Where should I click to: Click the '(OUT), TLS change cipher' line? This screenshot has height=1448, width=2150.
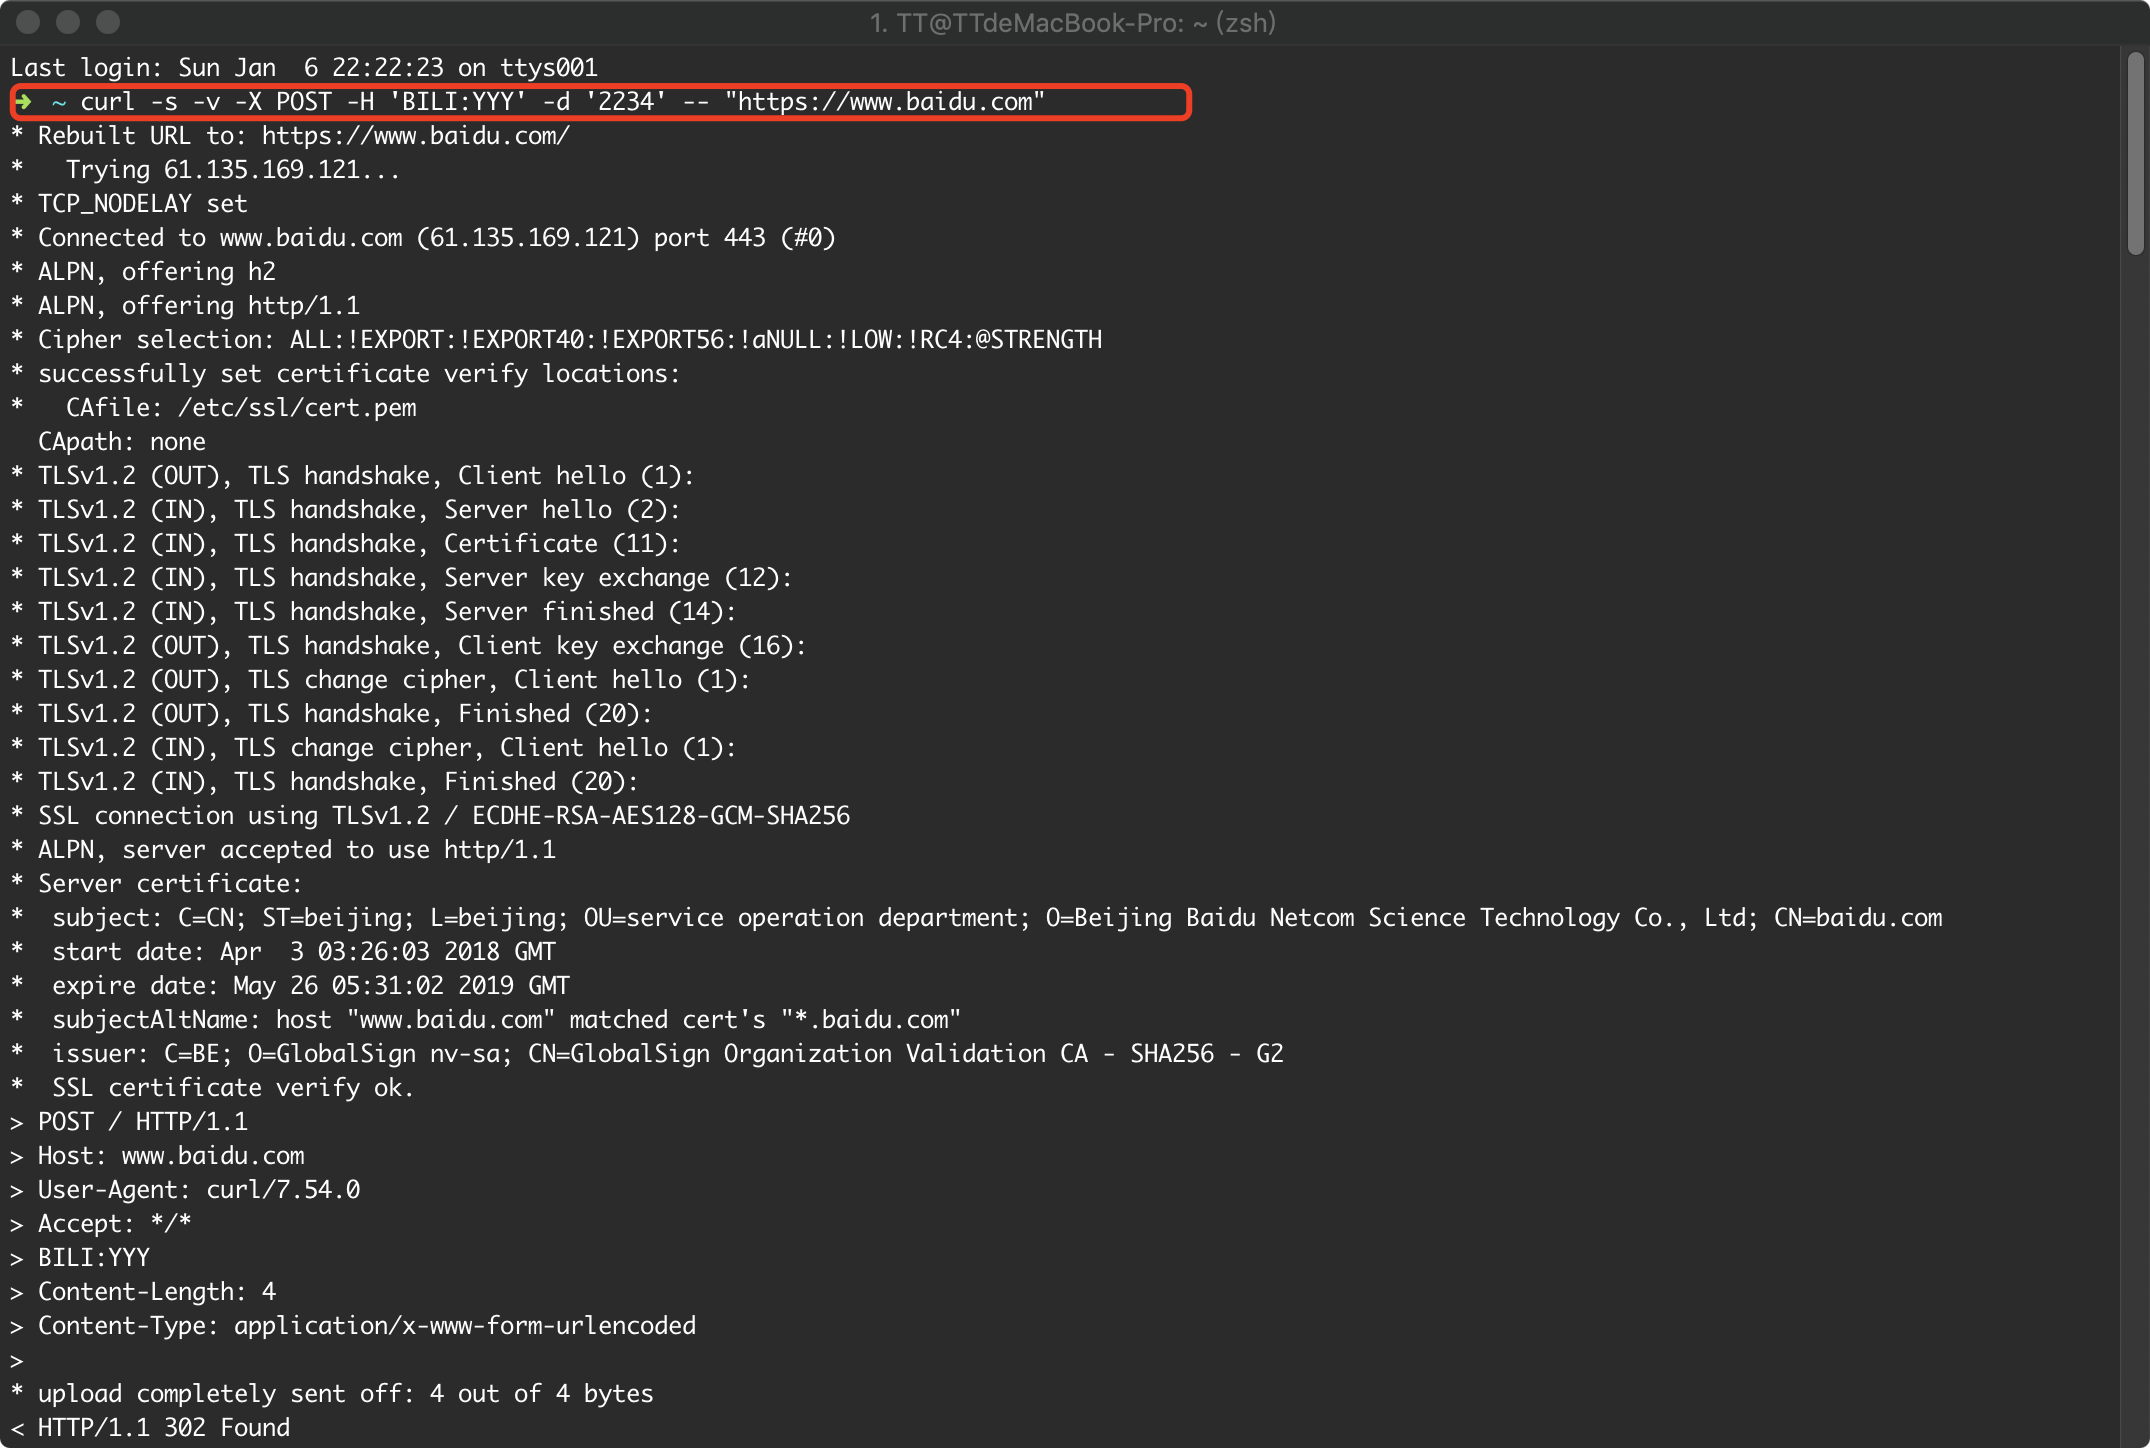(x=380, y=680)
